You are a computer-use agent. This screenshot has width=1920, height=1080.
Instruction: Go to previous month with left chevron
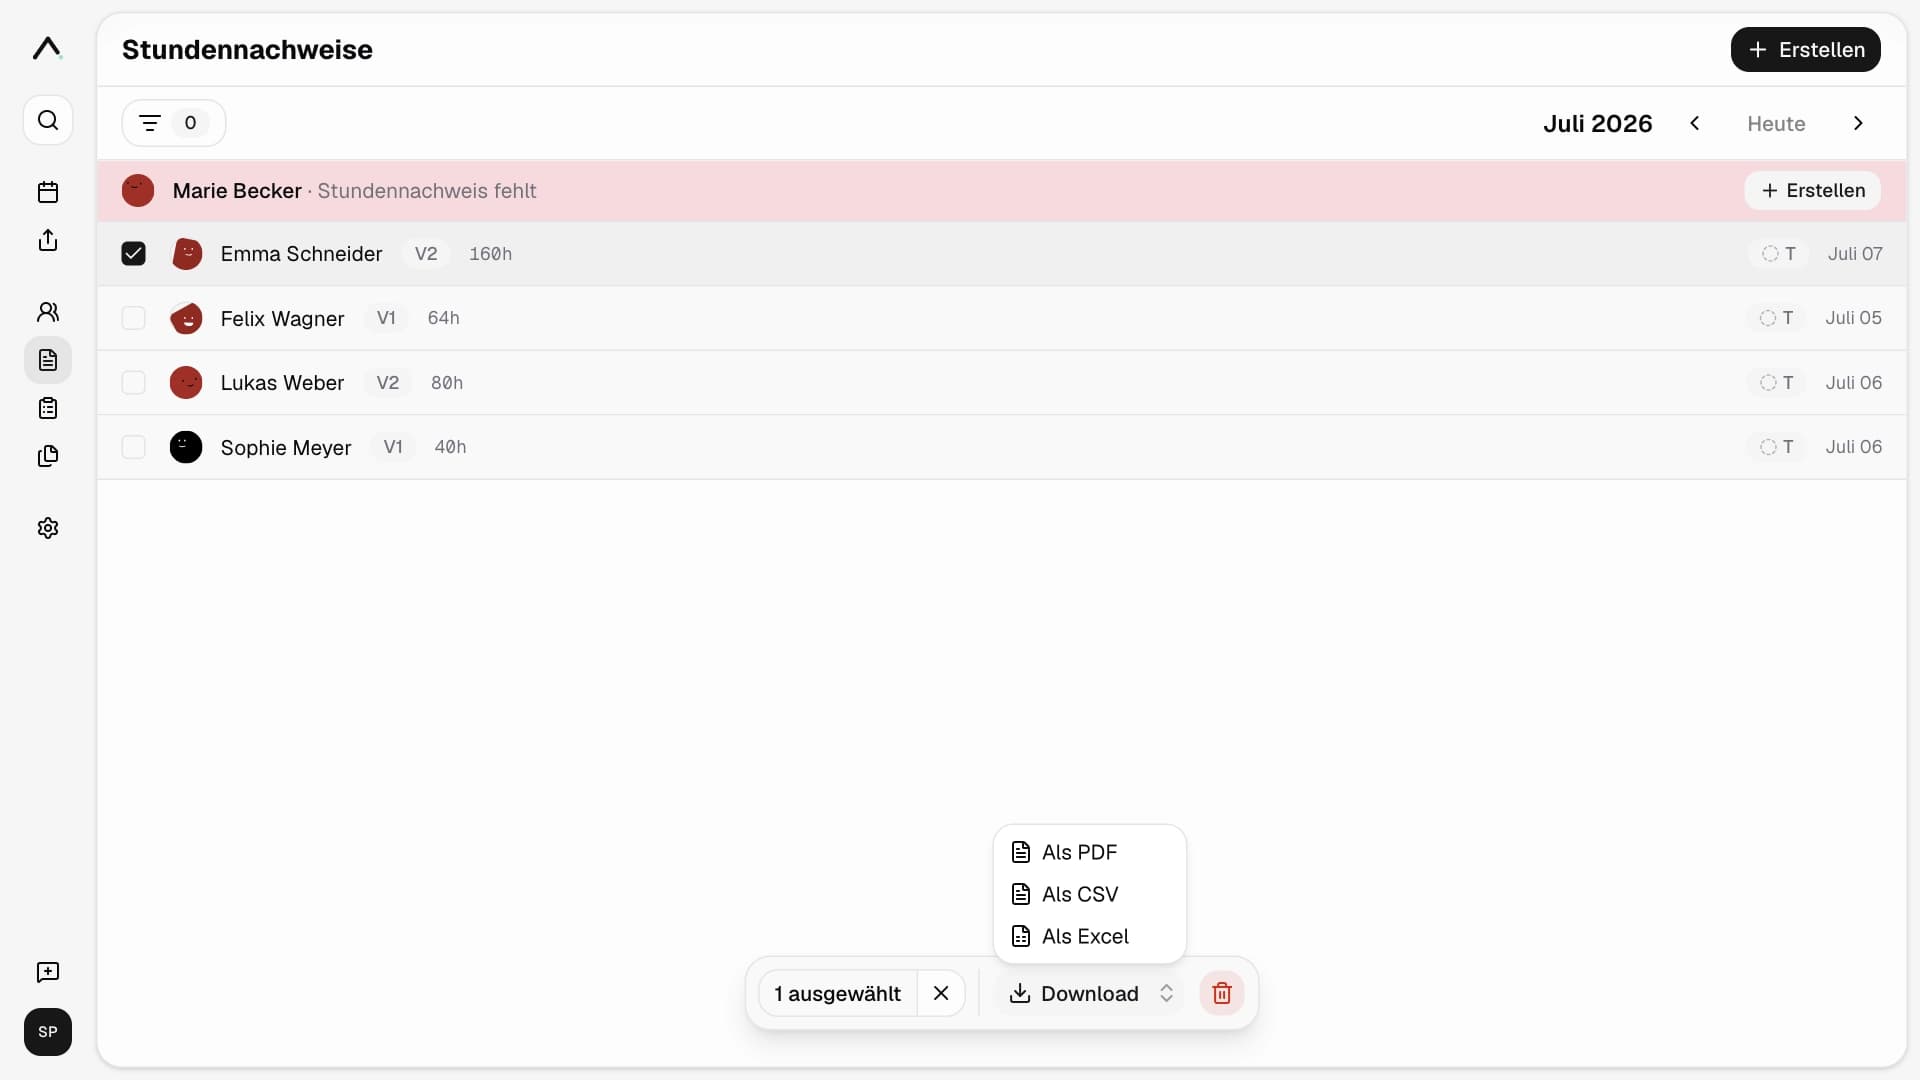coord(1695,123)
